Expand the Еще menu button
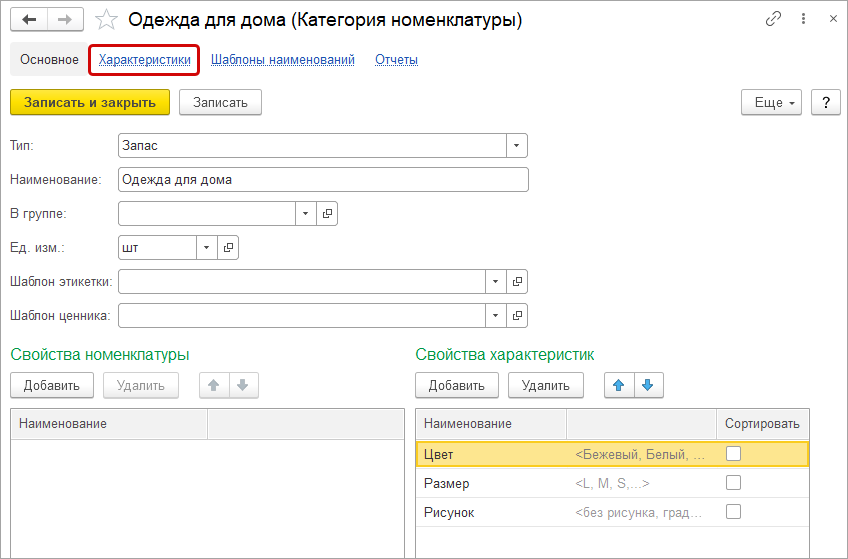 click(x=773, y=102)
